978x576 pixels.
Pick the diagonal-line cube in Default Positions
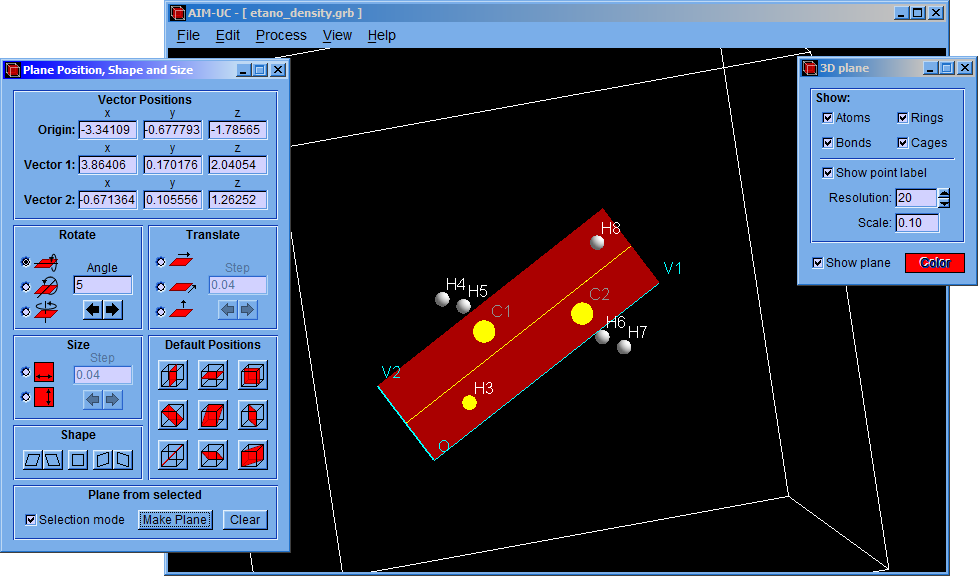tap(172, 454)
